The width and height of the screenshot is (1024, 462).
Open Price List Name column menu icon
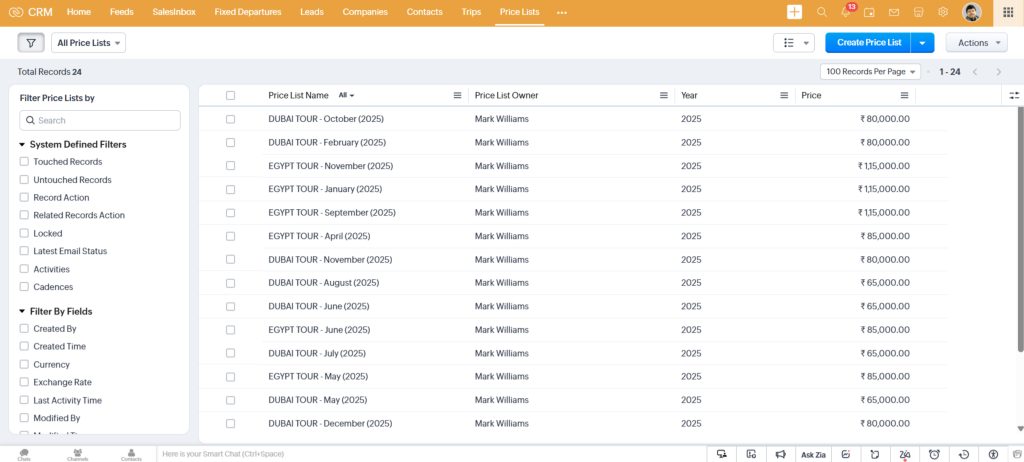pyautogui.click(x=457, y=95)
